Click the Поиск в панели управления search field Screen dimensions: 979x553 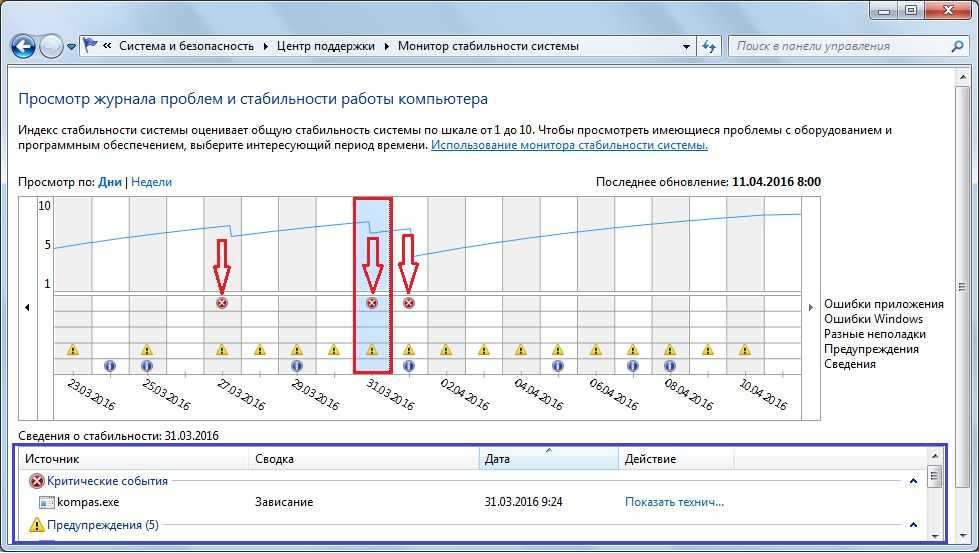tap(835, 46)
